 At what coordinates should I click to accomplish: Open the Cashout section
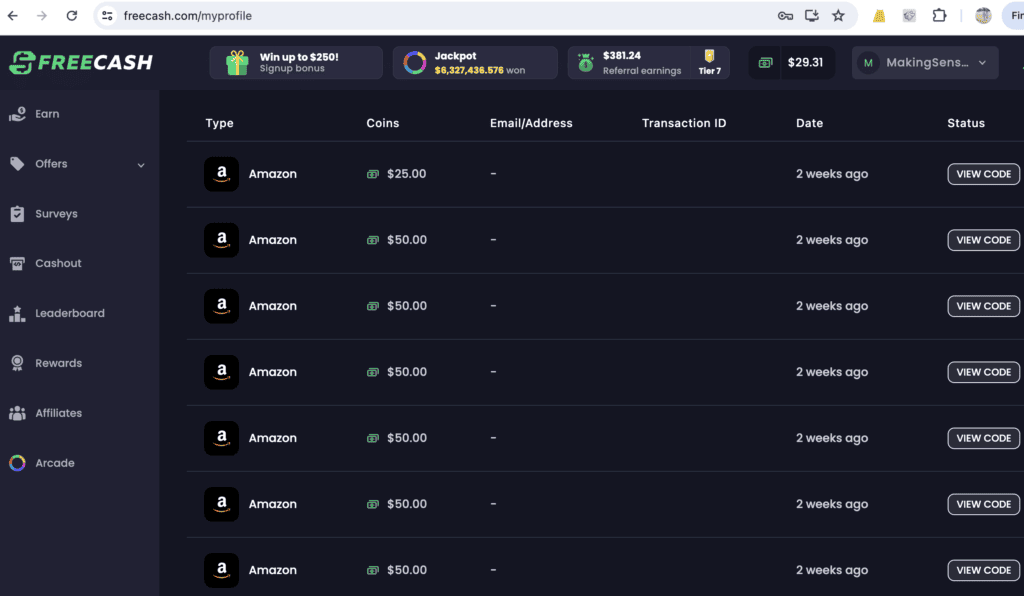point(58,263)
